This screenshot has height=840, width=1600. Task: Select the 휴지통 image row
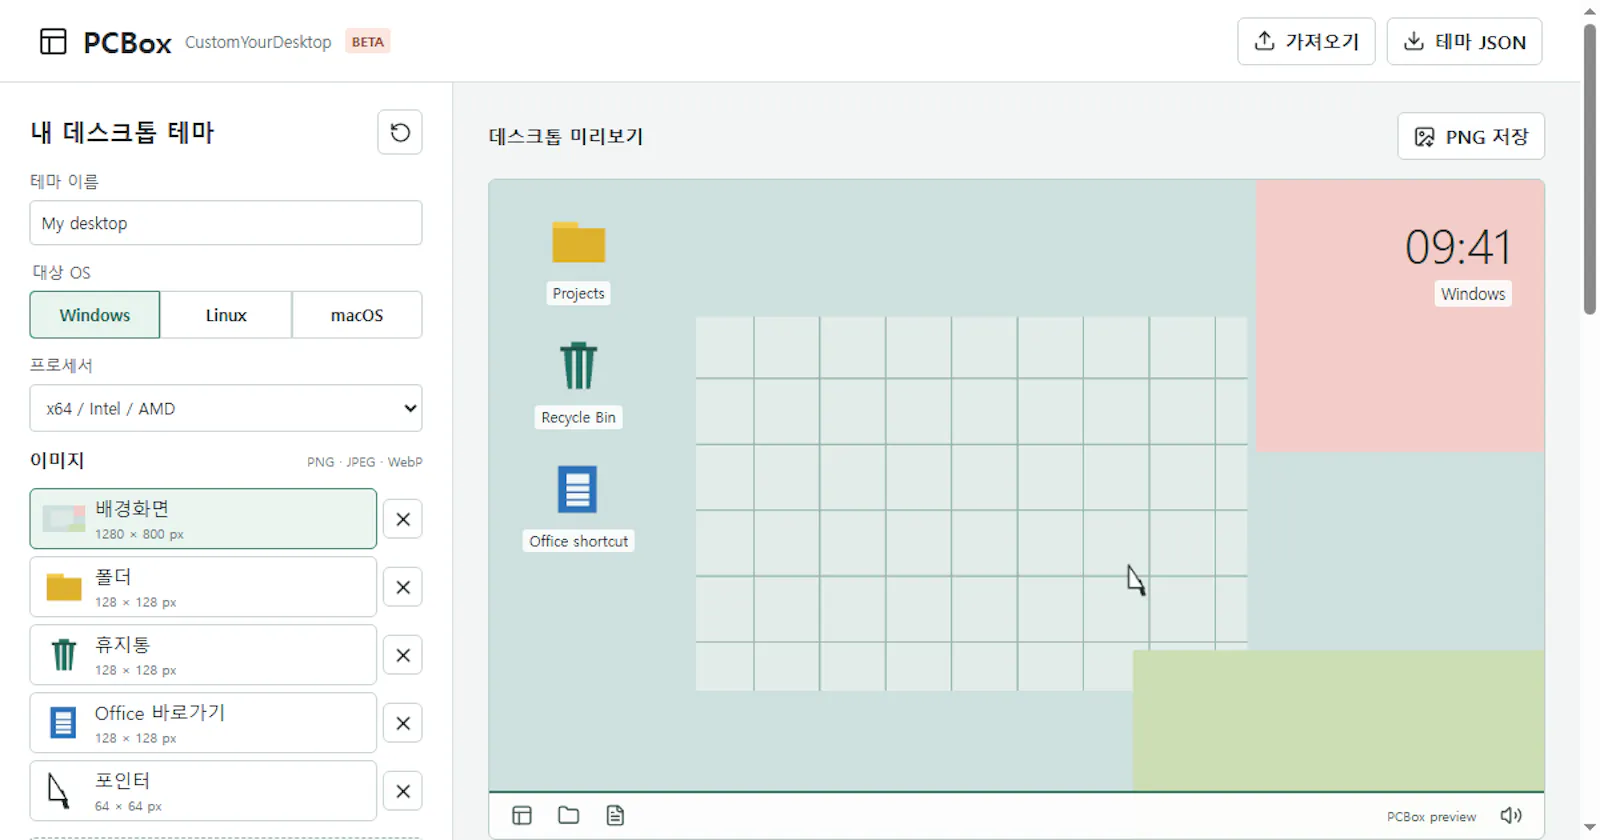click(x=203, y=655)
